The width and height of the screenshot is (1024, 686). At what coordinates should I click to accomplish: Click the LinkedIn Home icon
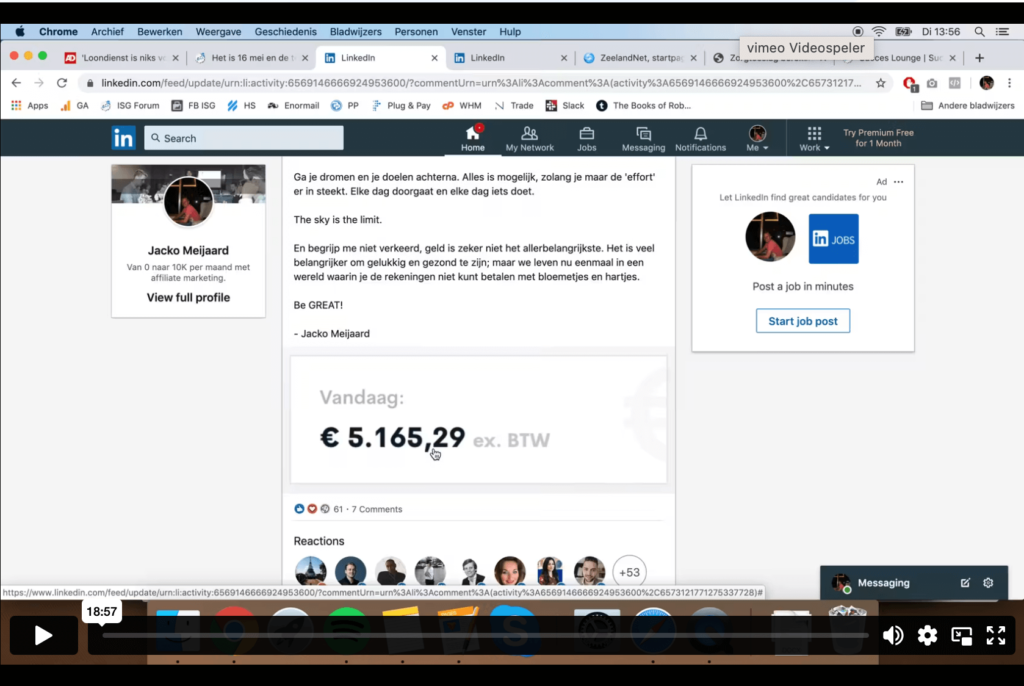[473, 134]
